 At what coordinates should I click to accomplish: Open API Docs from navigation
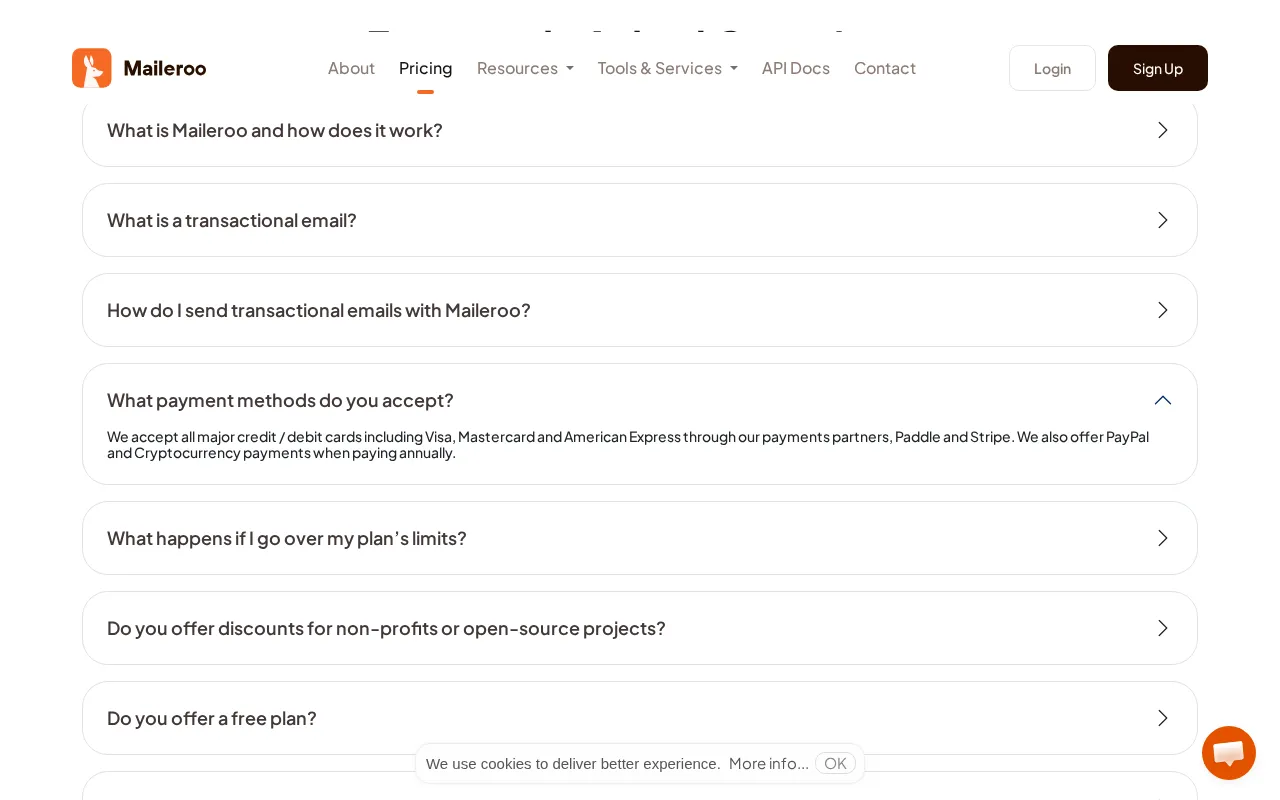(796, 68)
